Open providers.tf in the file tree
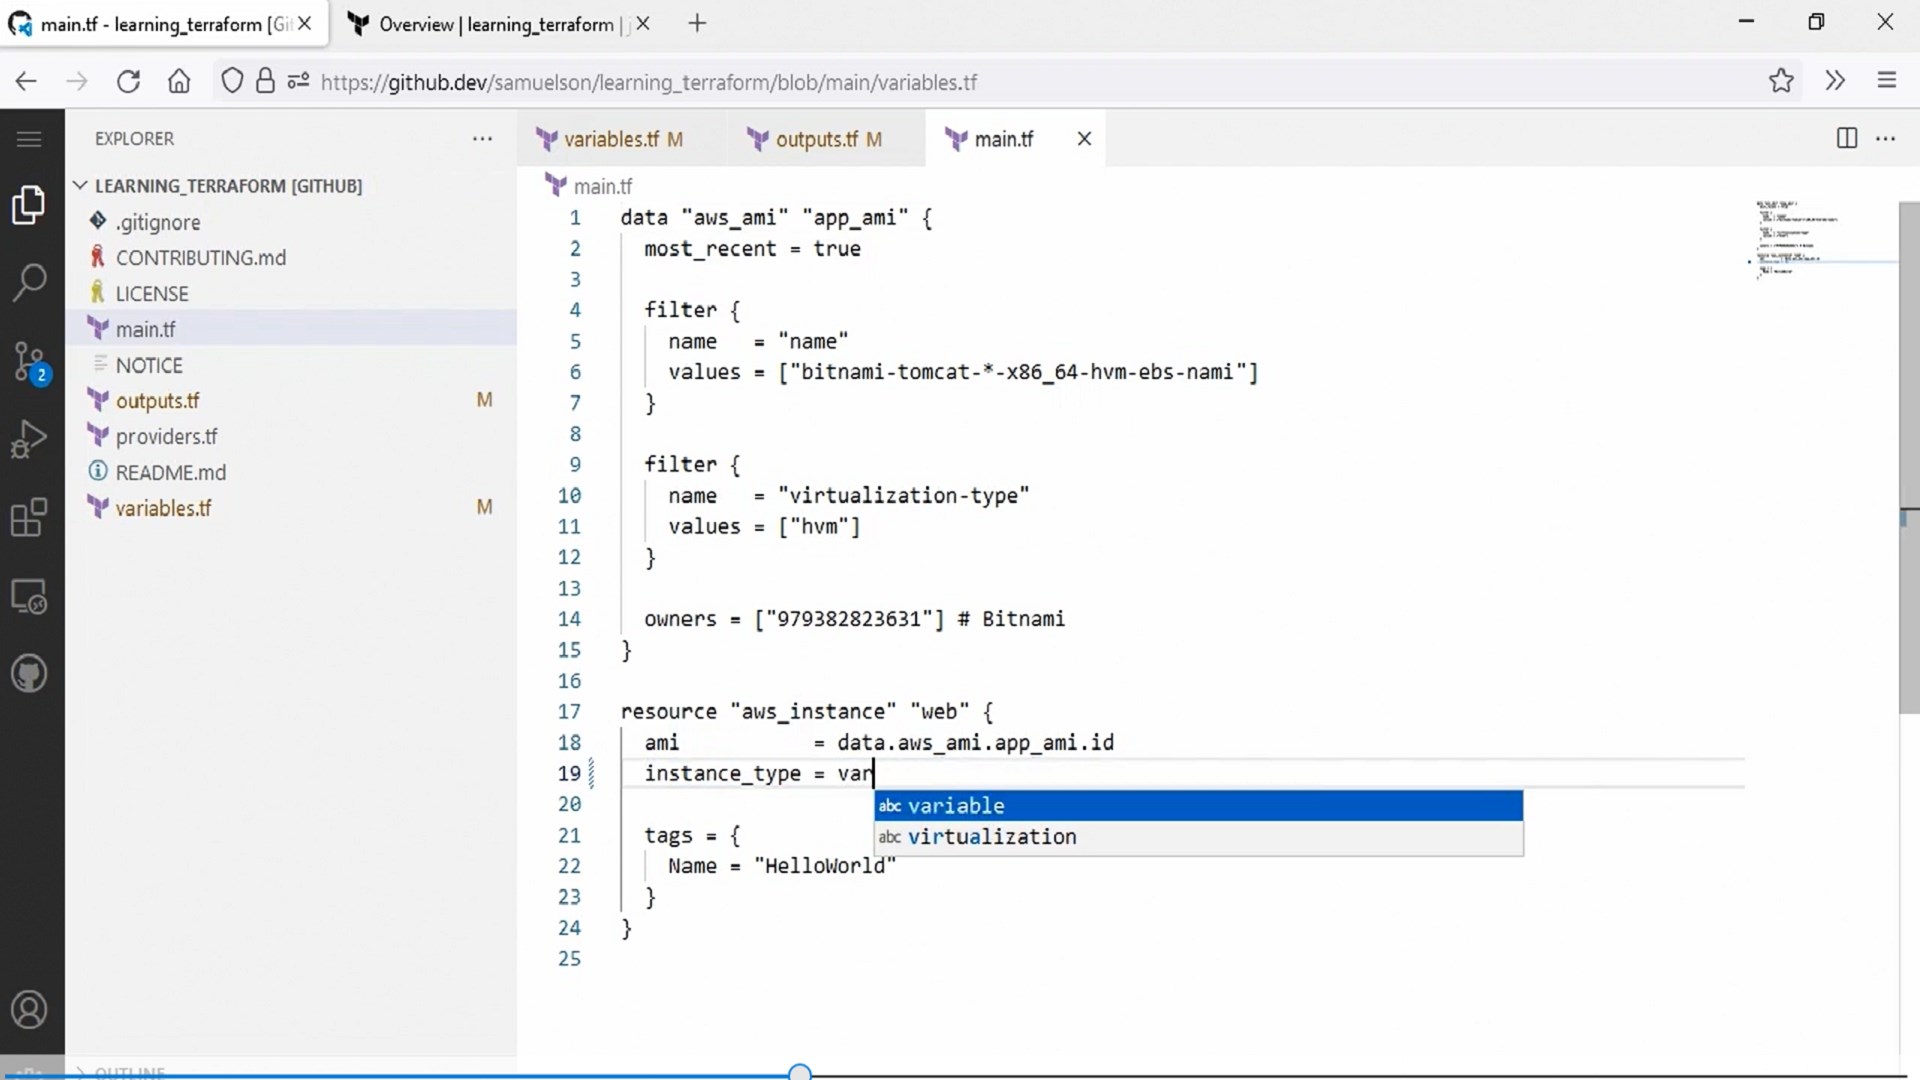This screenshot has height=1080, width=1920. 166,437
